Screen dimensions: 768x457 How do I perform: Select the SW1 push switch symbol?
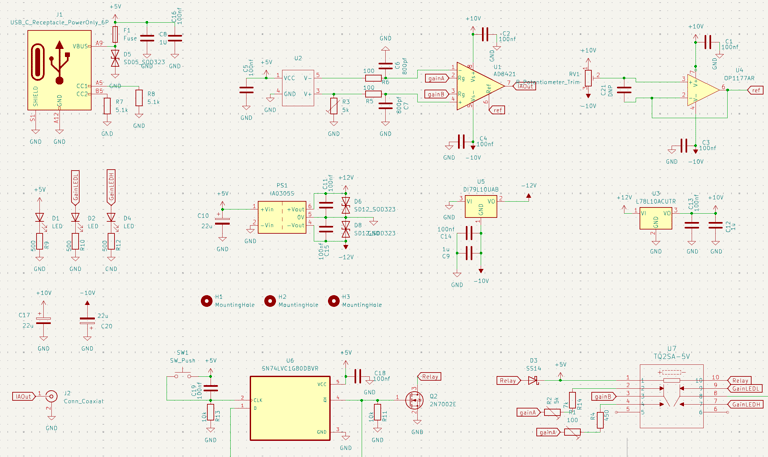183,375
